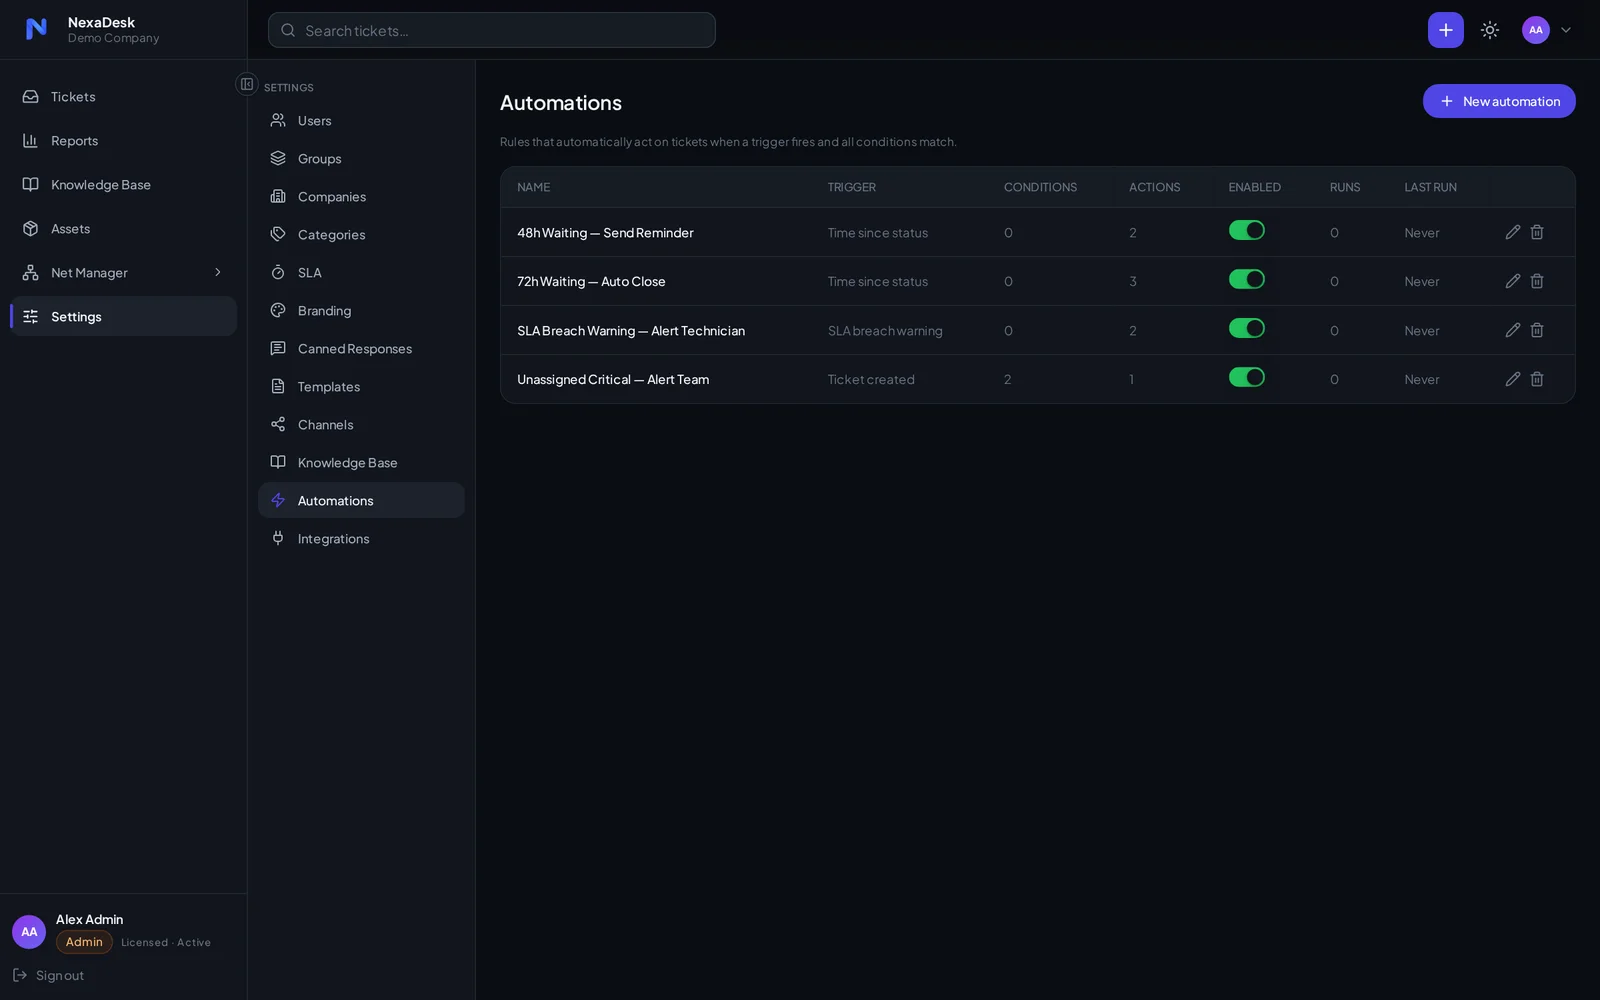This screenshot has width=1600, height=1000.
Task: Open Companies settings page
Action: (x=361, y=197)
